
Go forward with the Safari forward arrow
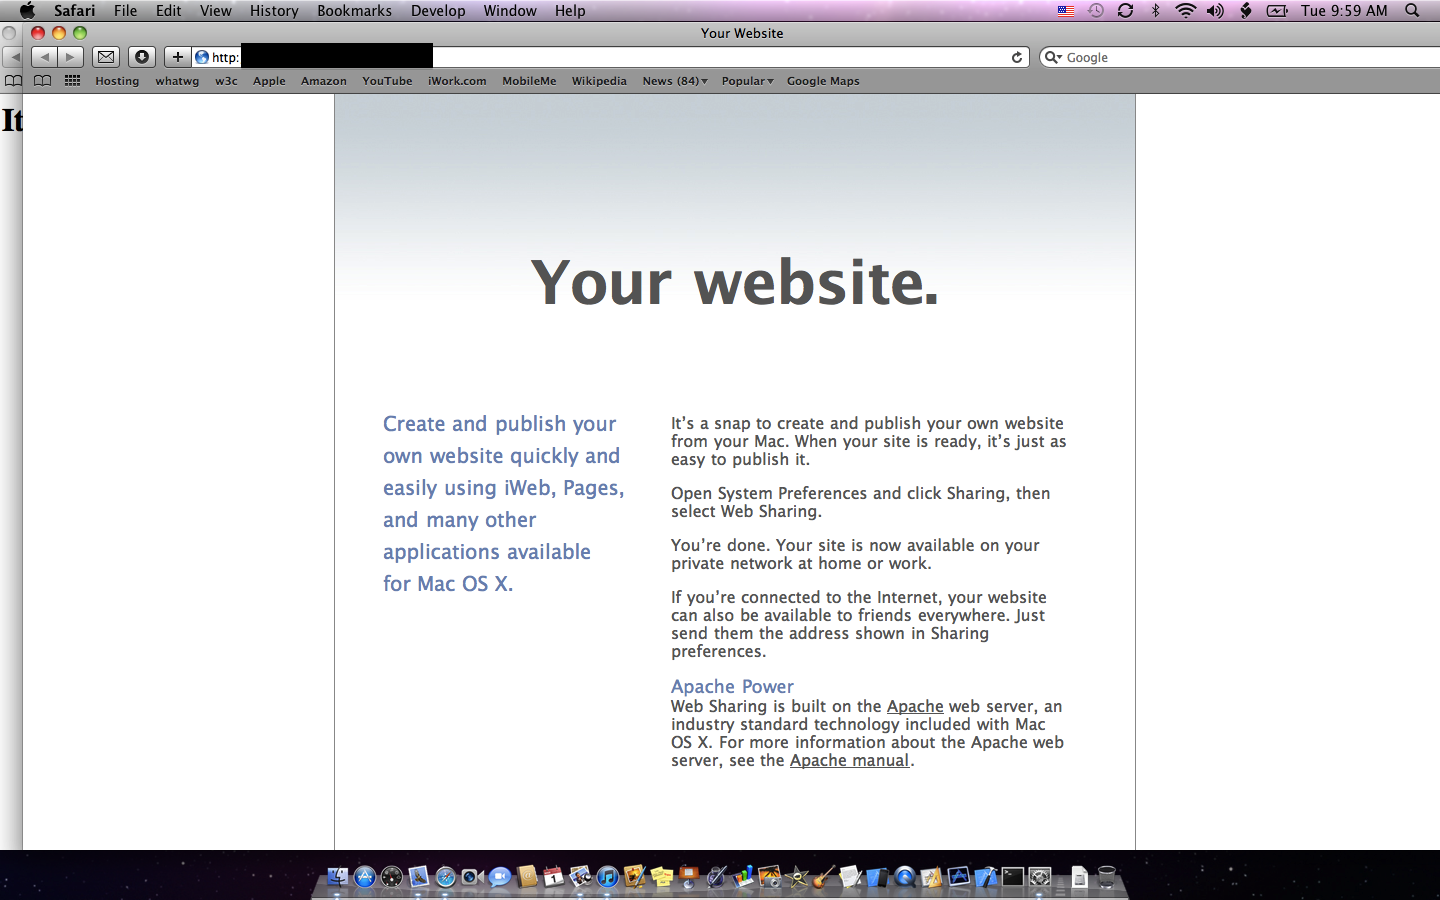(70, 57)
